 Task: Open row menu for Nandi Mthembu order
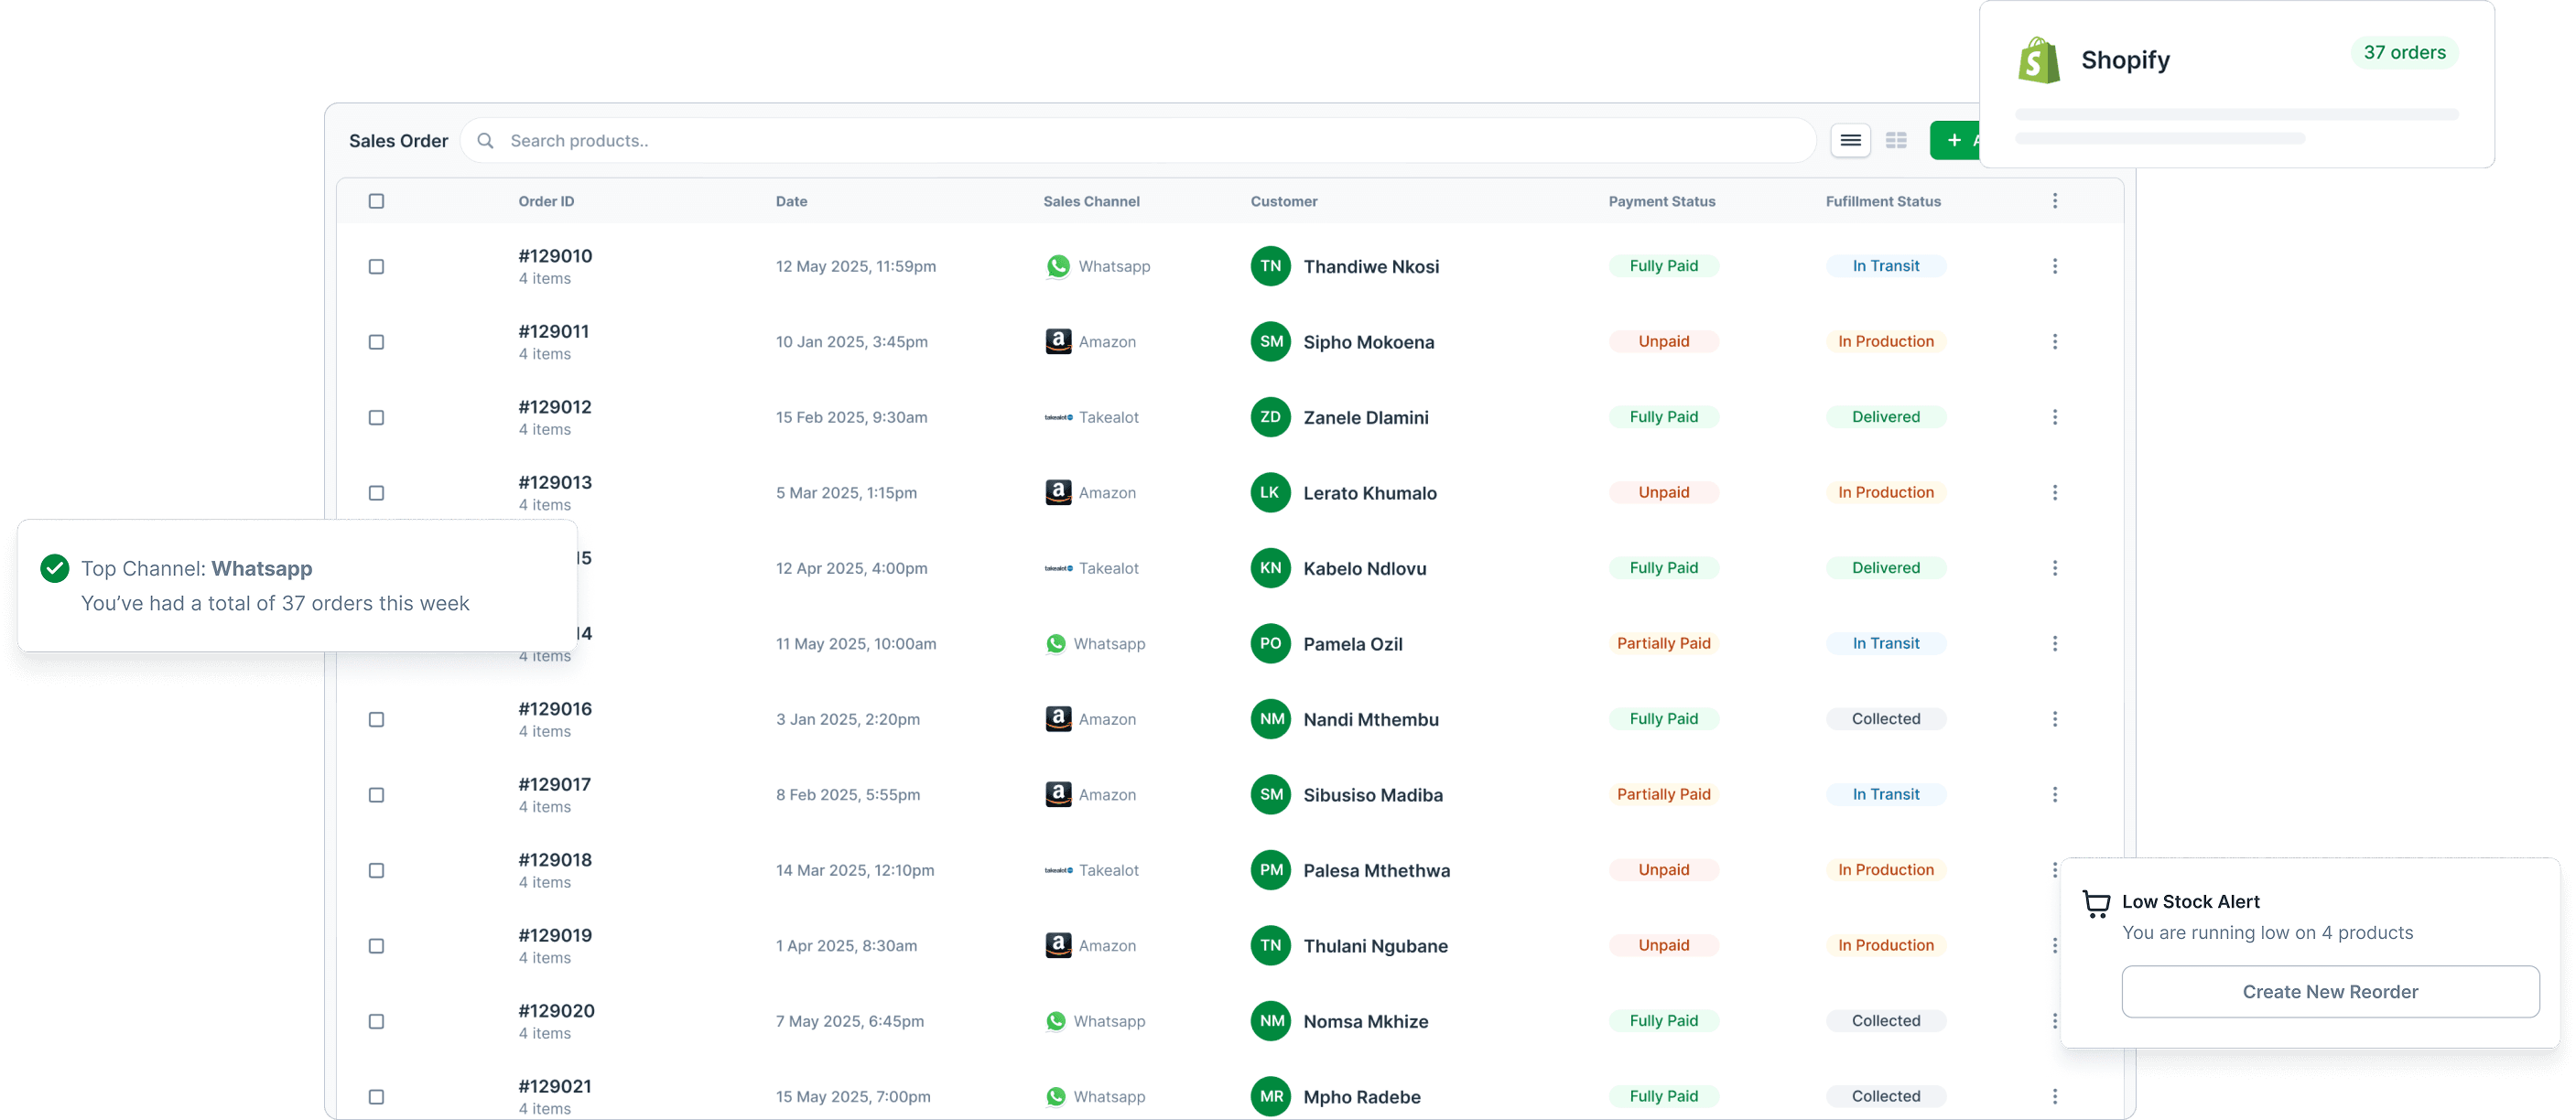(x=2054, y=719)
